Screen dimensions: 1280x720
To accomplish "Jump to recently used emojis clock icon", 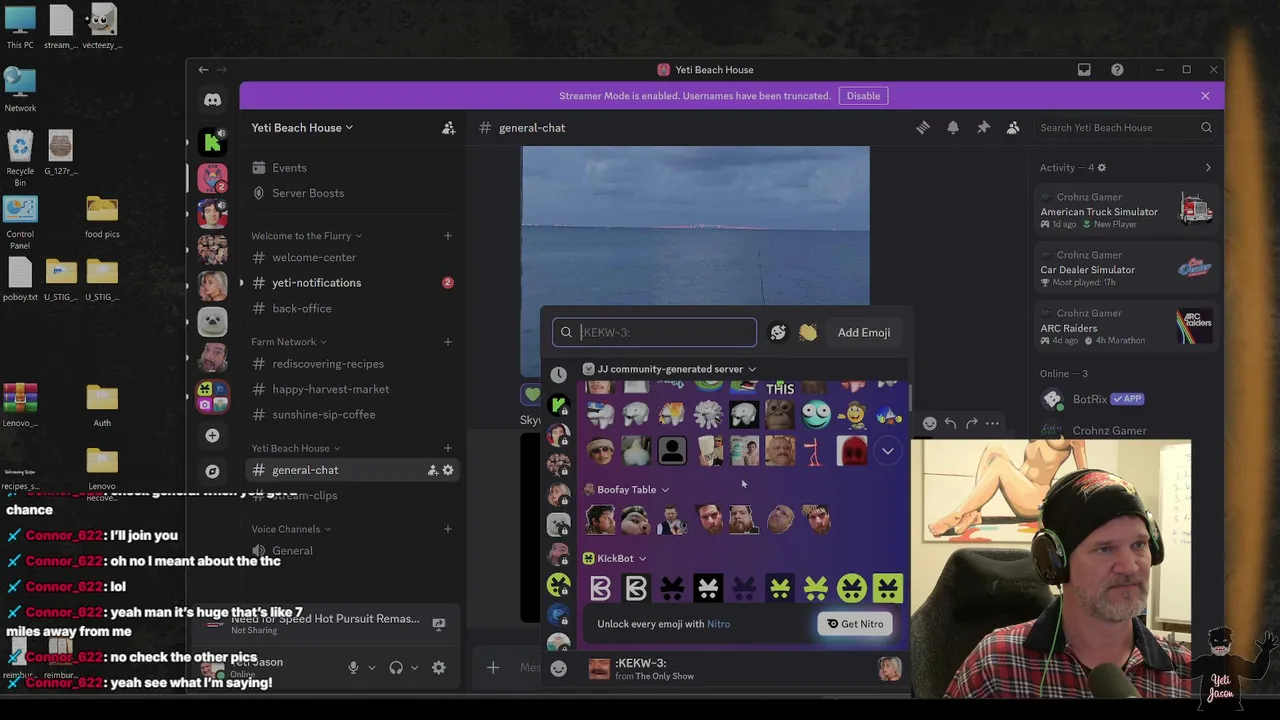I will [558, 375].
